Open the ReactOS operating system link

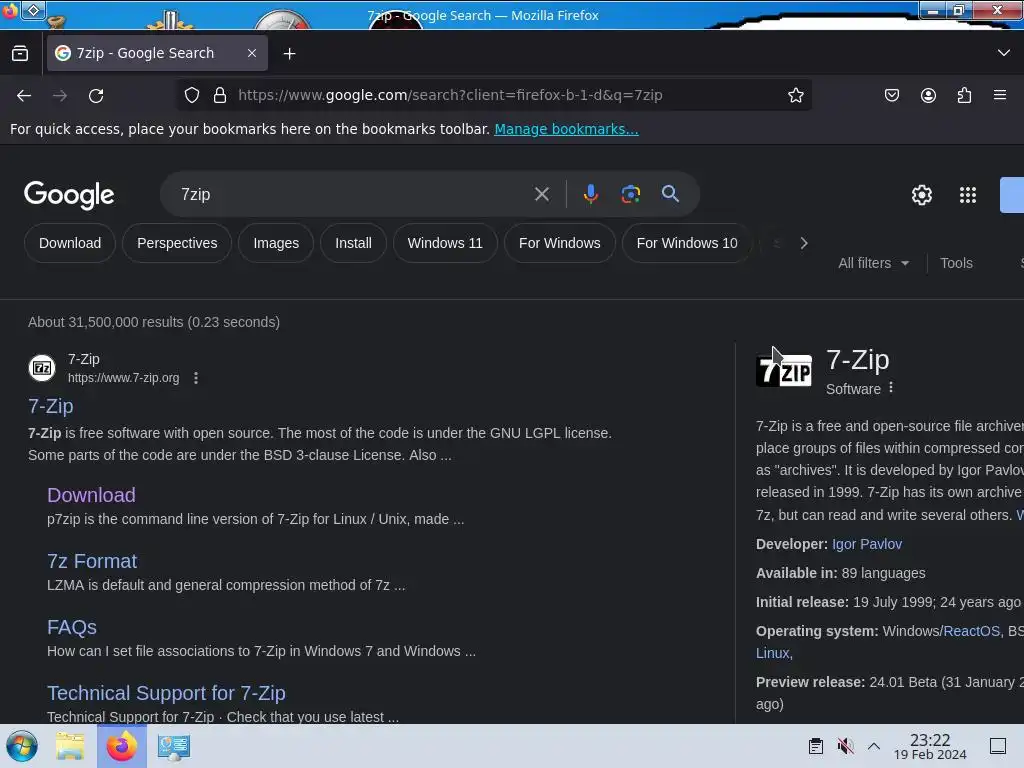[972, 631]
